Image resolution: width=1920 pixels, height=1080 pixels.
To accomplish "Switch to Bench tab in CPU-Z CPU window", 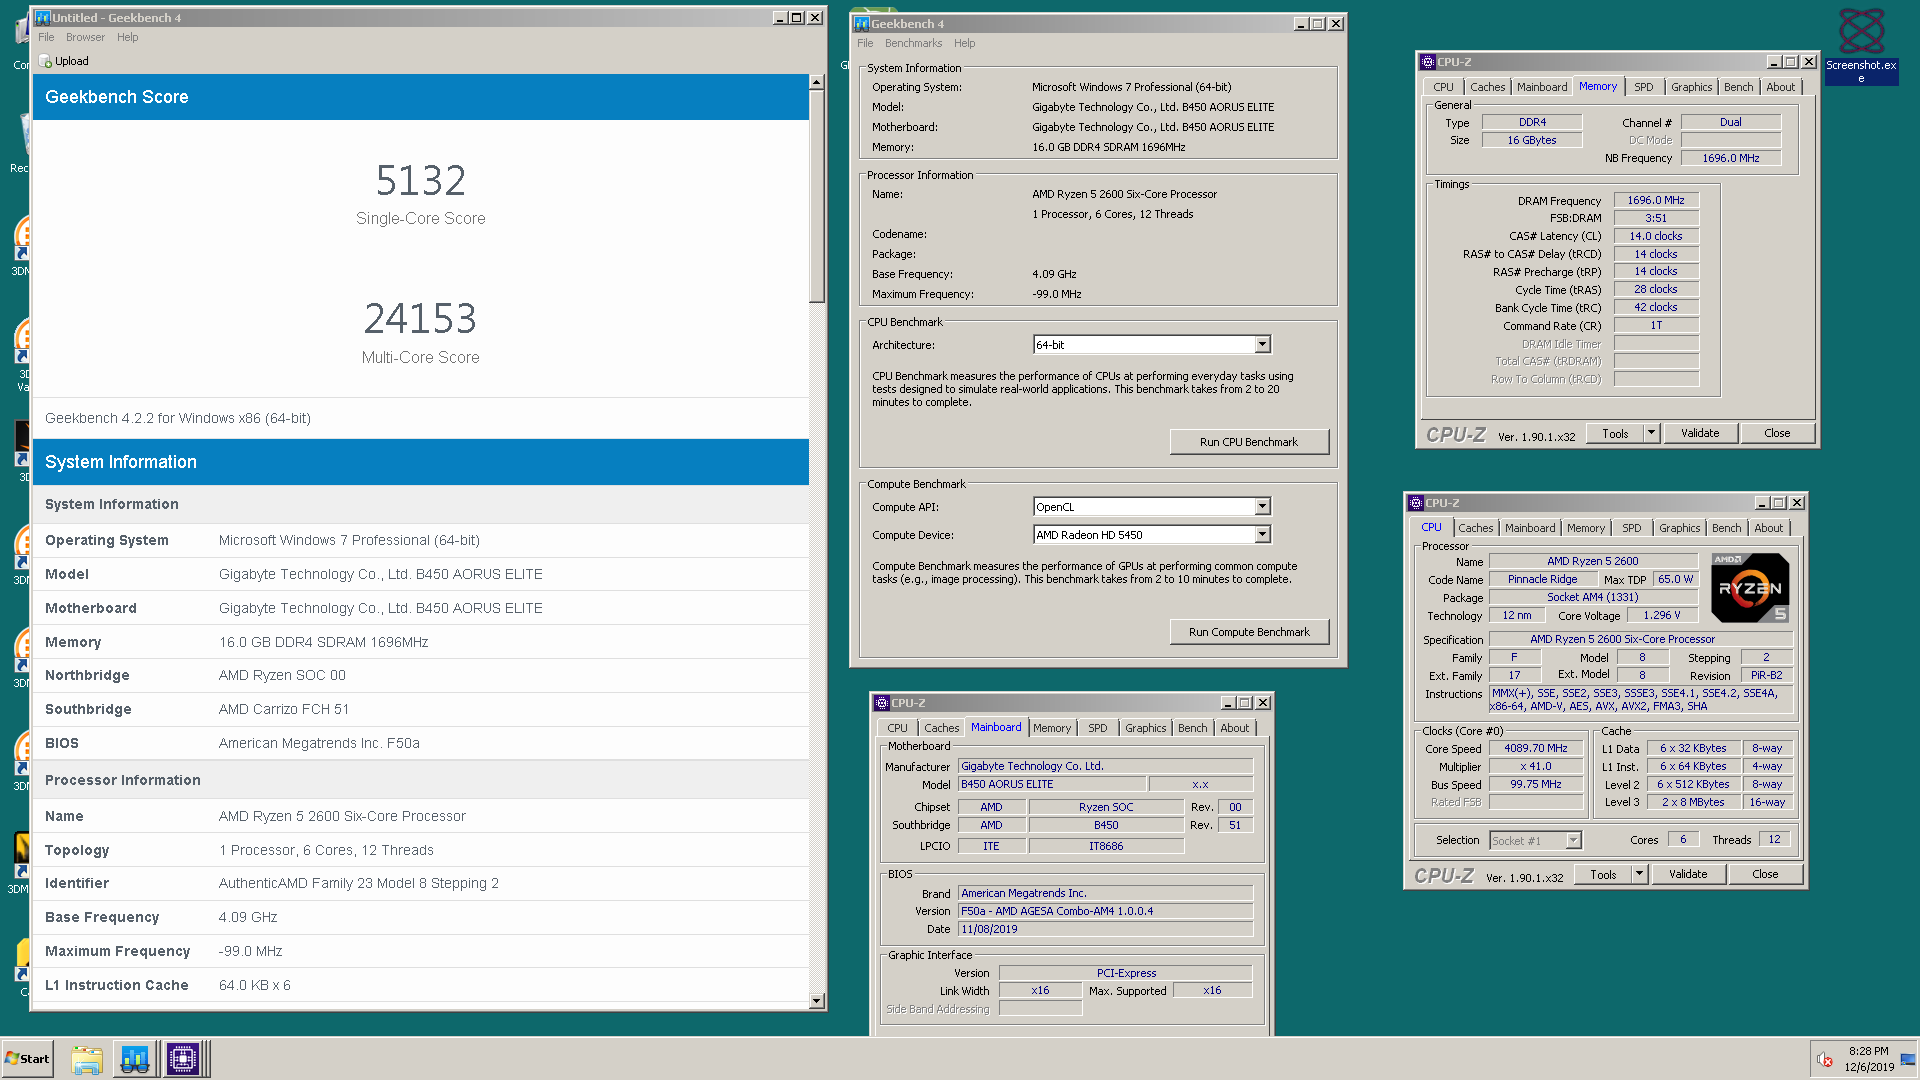I will (1726, 528).
